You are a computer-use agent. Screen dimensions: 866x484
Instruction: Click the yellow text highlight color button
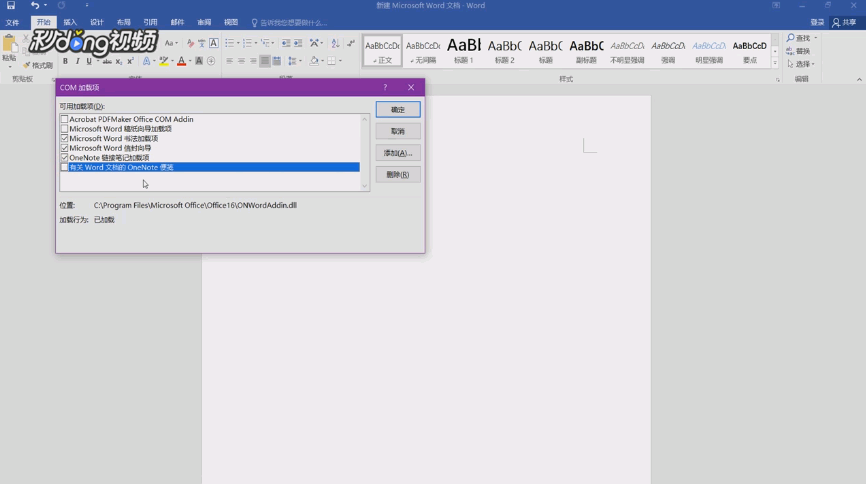[x=163, y=61]
